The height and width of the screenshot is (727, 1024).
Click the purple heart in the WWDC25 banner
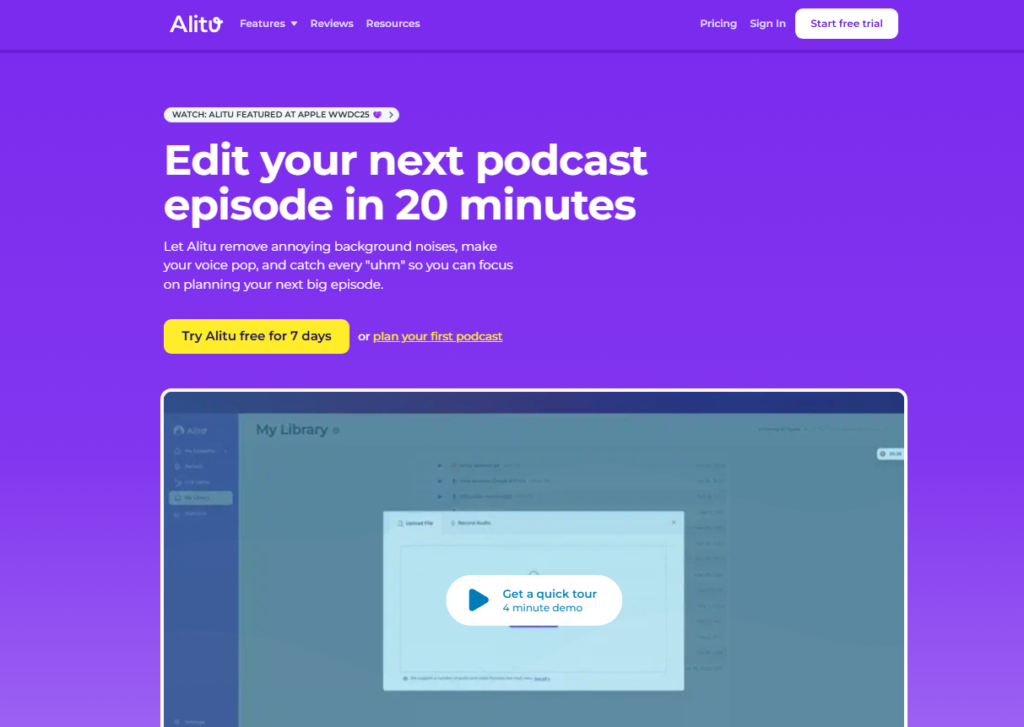click(377, 115)
